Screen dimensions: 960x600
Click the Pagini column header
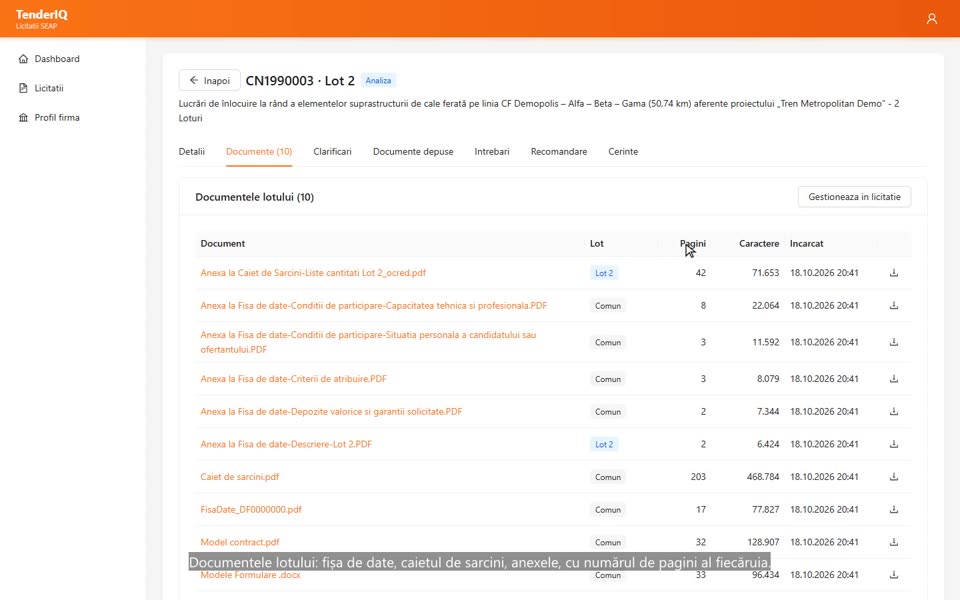[x=692, y=244]
